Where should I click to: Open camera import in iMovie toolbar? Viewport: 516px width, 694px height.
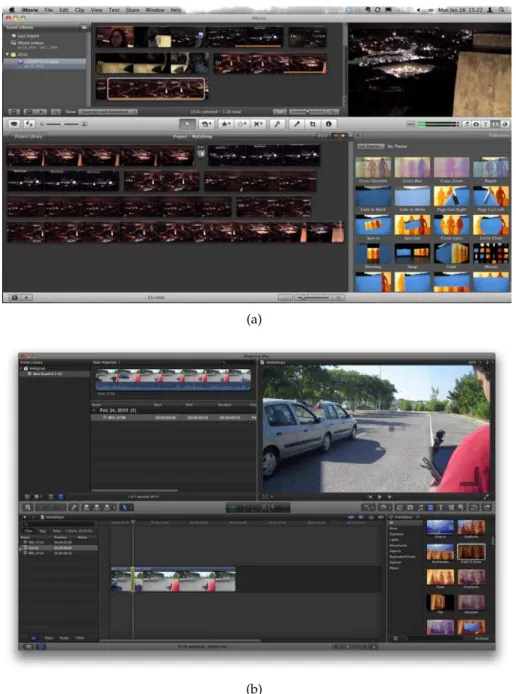pyautogui.click(x=14, y=124)
